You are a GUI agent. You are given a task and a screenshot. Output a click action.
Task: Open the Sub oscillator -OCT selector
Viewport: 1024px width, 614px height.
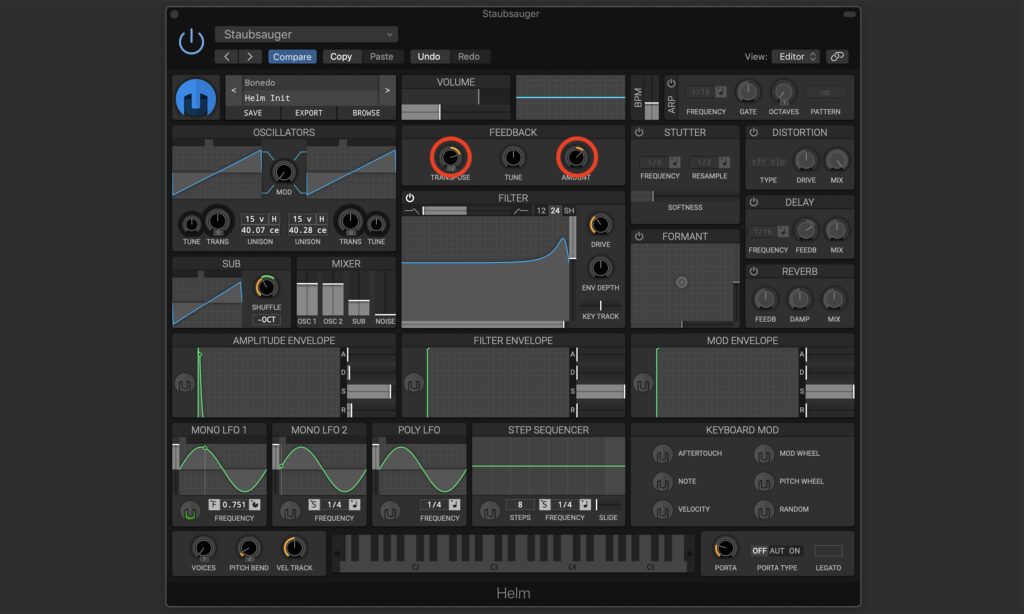pos(266,320)
